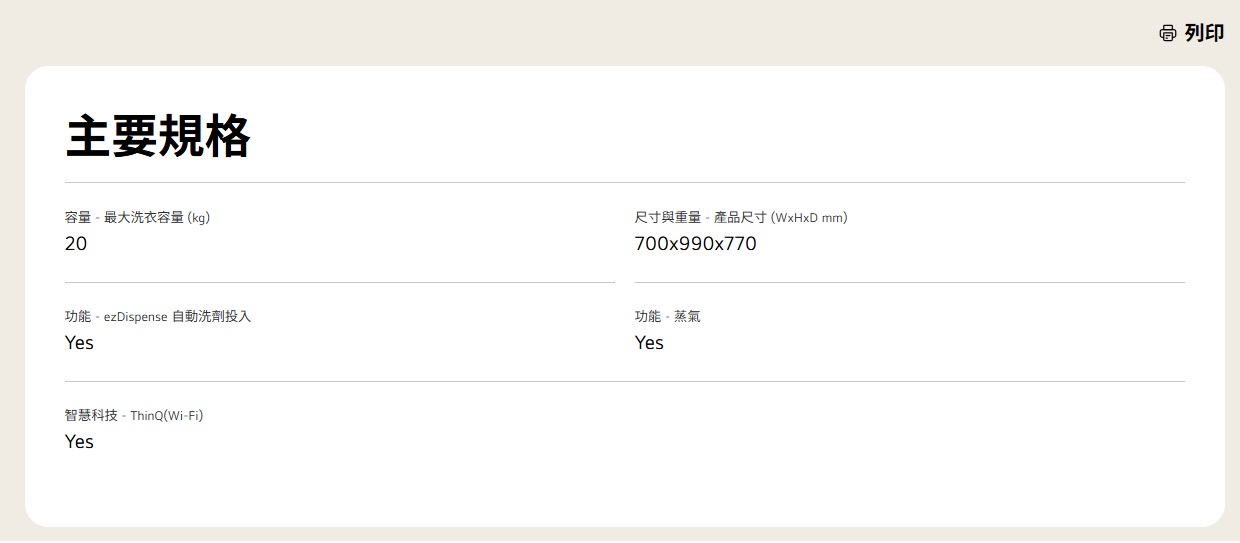This screenshot has width=1240, height=543.
Task: Click the 最大洗衣容量 spec name
Action: coord(143,217)
